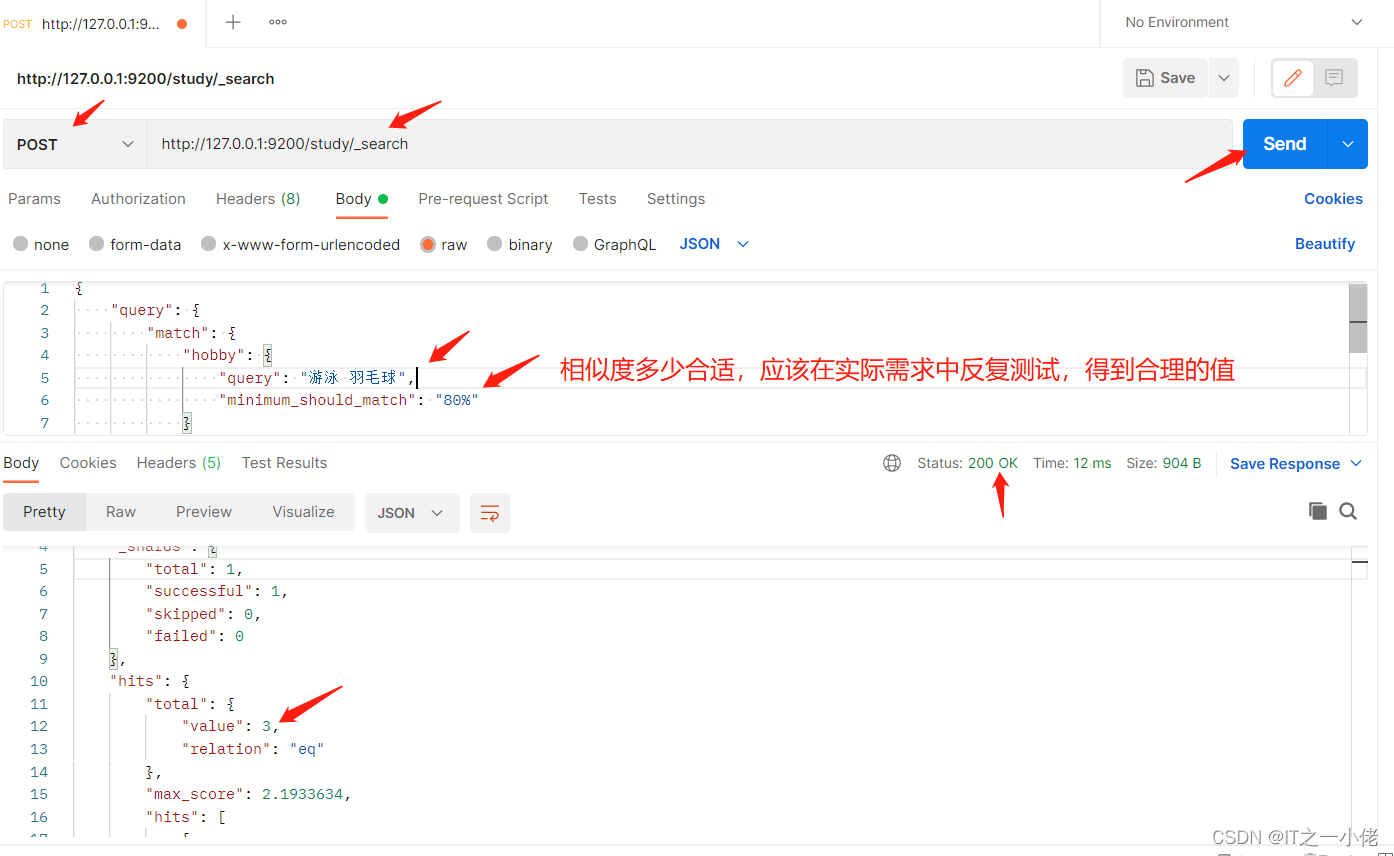Open the tab options three-dots menu
This screenshot has width=1394, height=856.
pos(278,22)
